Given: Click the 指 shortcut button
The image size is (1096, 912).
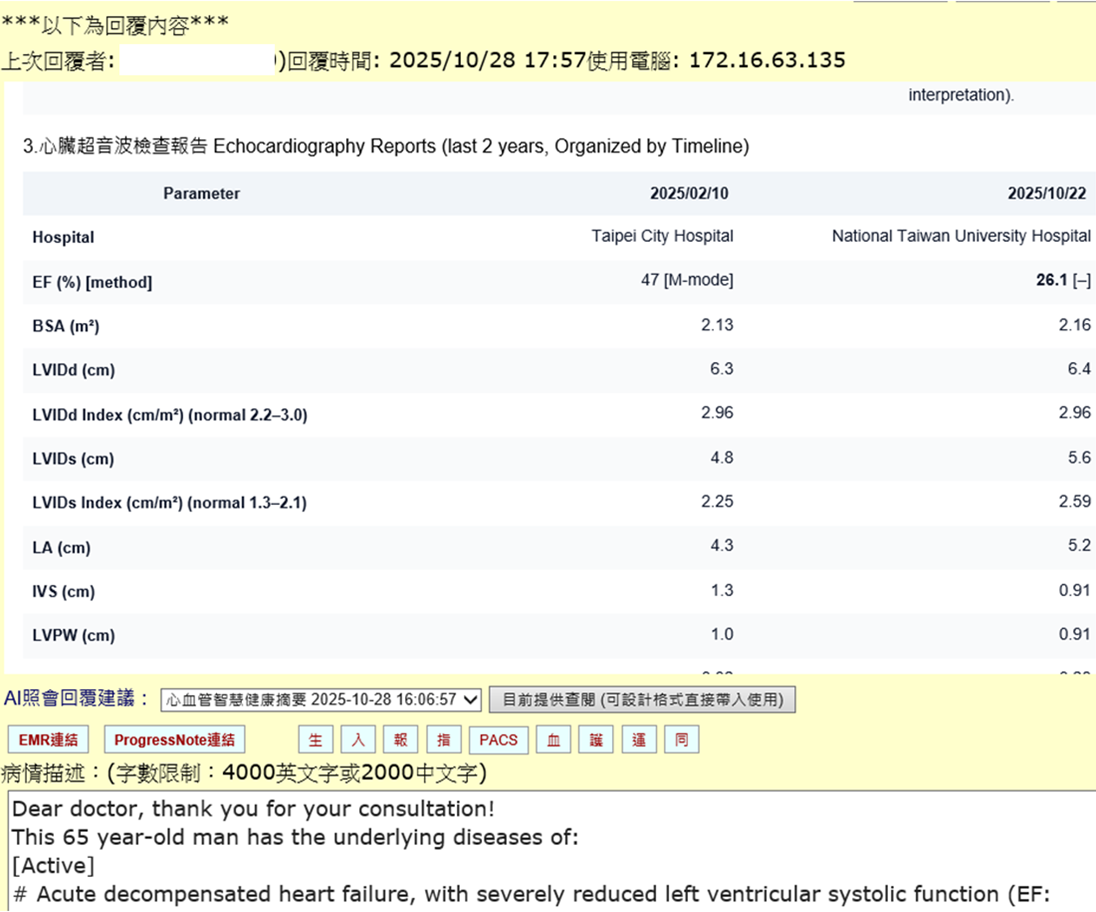Looking at the screenshot, I should pyautogui.click(x=444, y=740).
